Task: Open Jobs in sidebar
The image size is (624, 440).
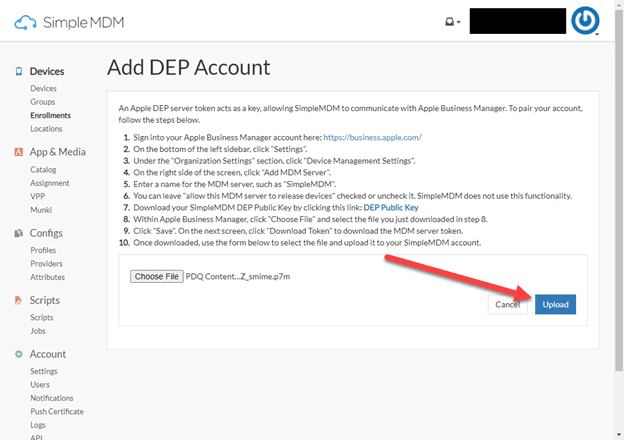Action: point(38,331)
